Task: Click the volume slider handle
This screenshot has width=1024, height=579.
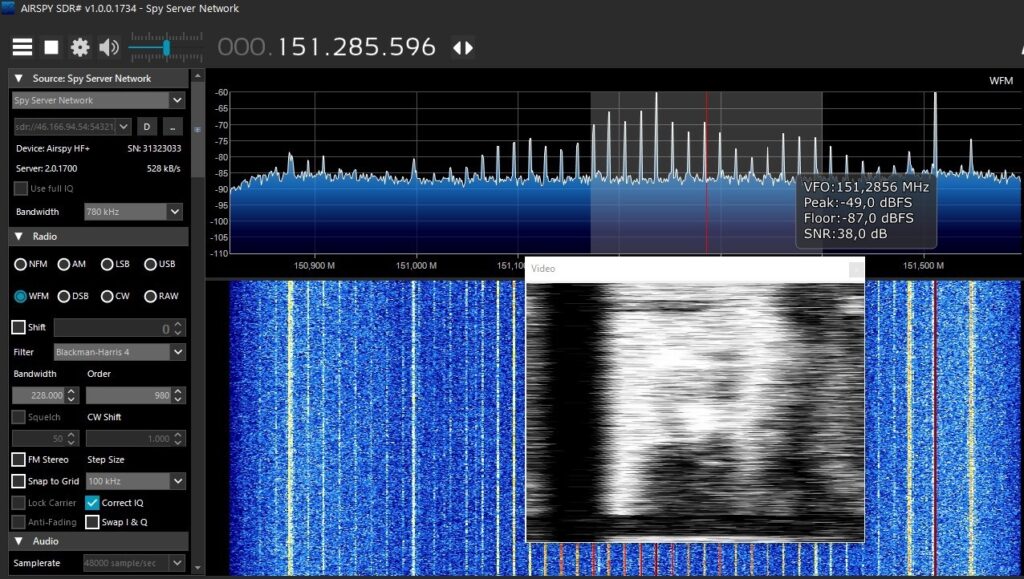Action: (166, 47)
